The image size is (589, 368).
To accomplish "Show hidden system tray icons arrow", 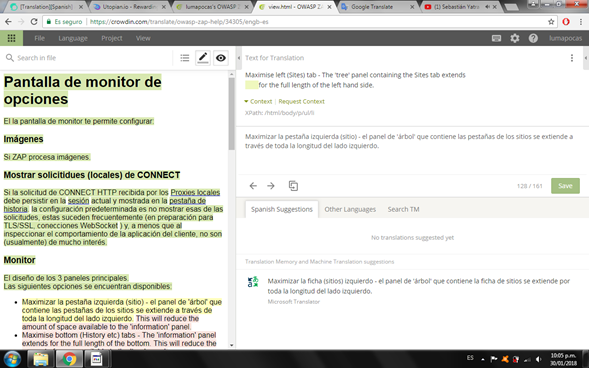I will [483, 359].
